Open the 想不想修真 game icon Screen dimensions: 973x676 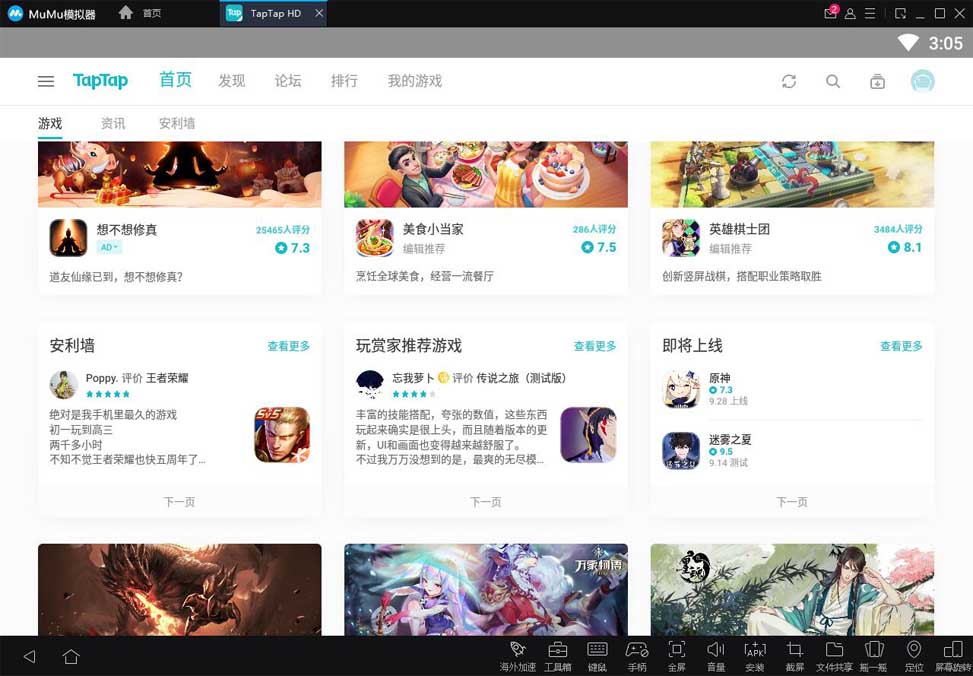pos(68,237)
